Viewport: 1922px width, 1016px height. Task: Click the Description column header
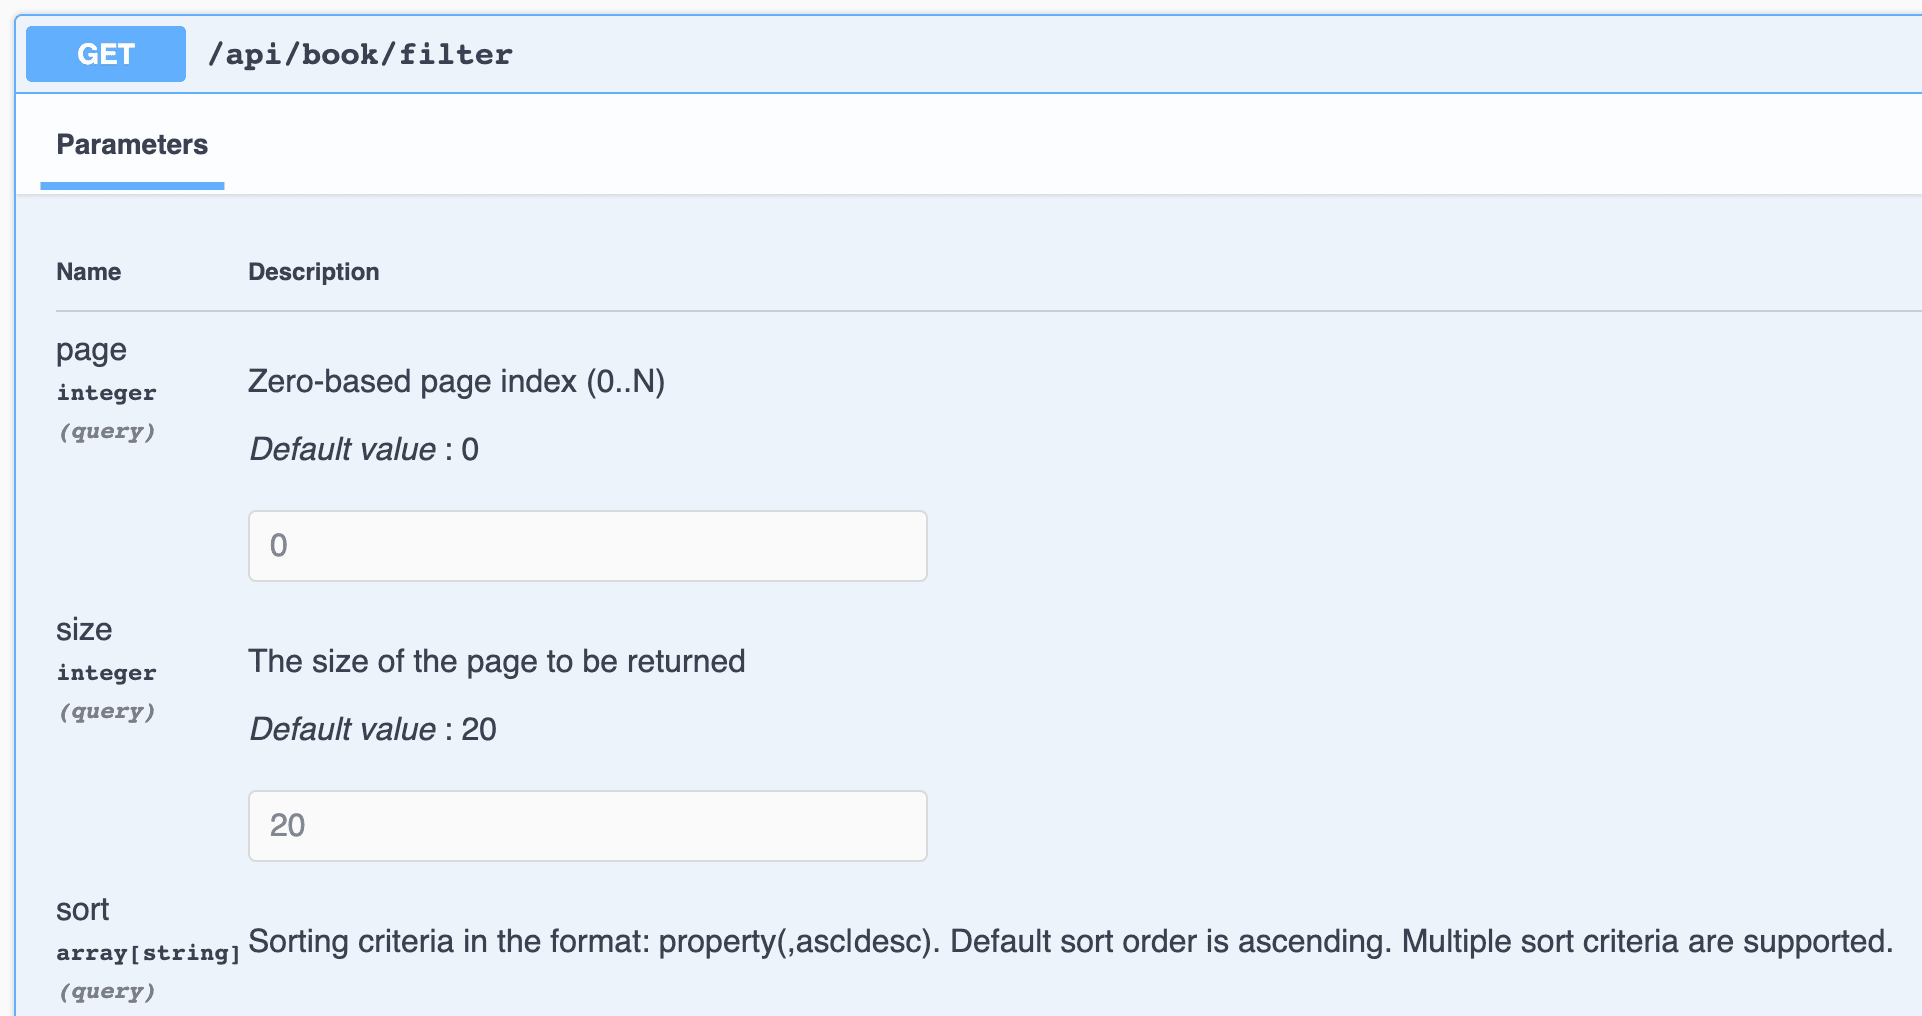tap(314, 271)
